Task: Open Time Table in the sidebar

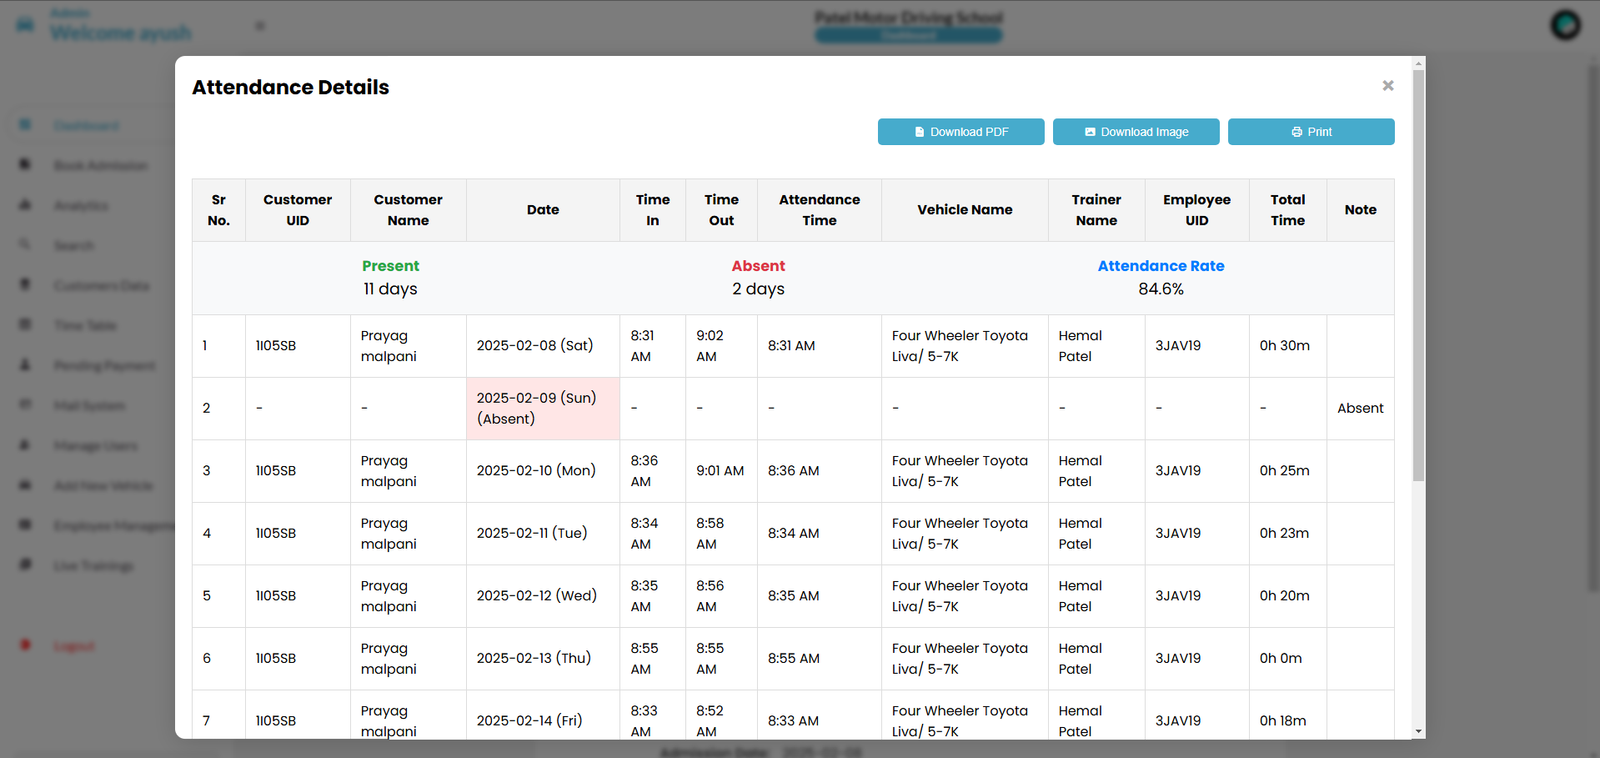Action: tap(85, 325)
